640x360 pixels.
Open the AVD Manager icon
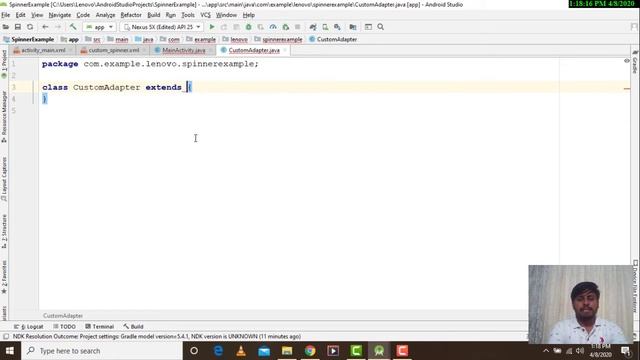(325, 27)
